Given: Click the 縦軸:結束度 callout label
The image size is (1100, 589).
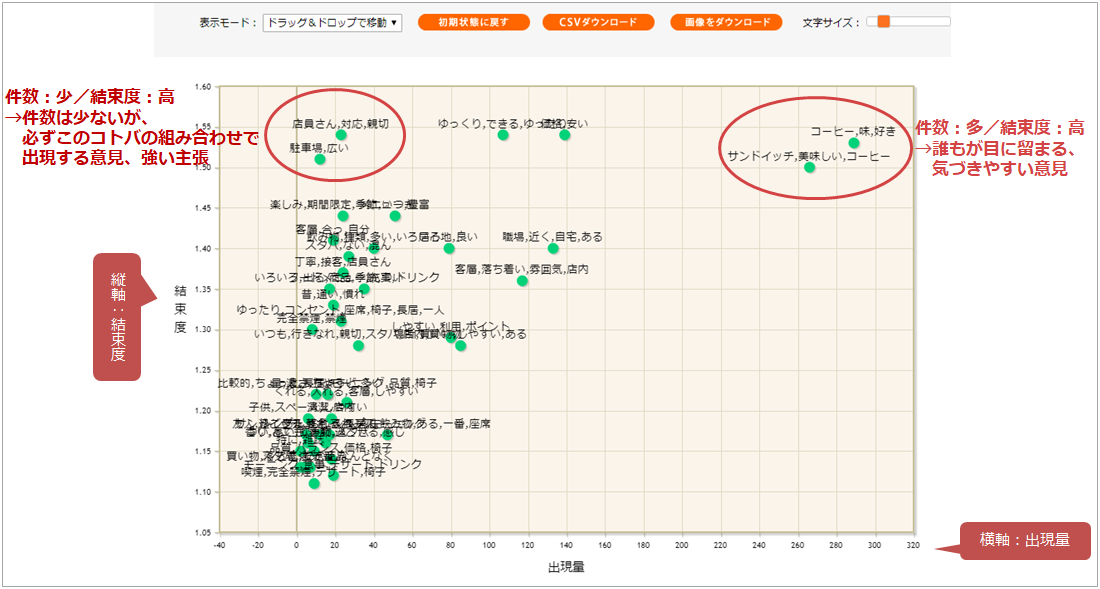Looking at the screenshot, I should pos(117,317).
